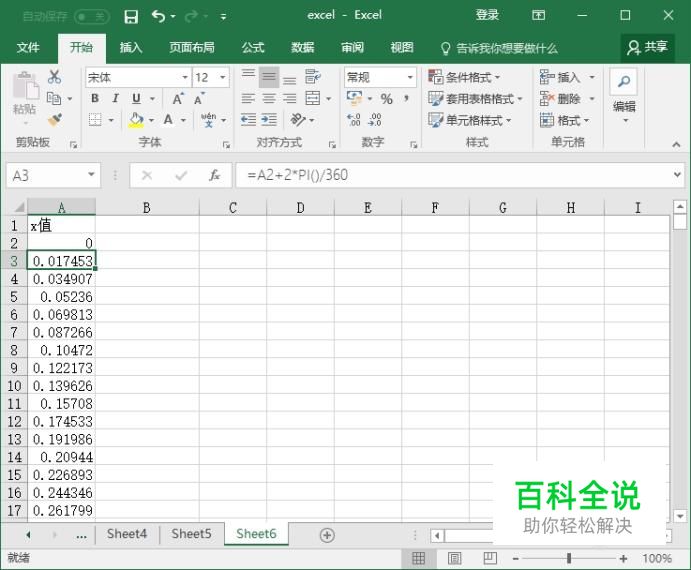
Task: Cut selection with the scissors icon
Action: click(54, 77)
